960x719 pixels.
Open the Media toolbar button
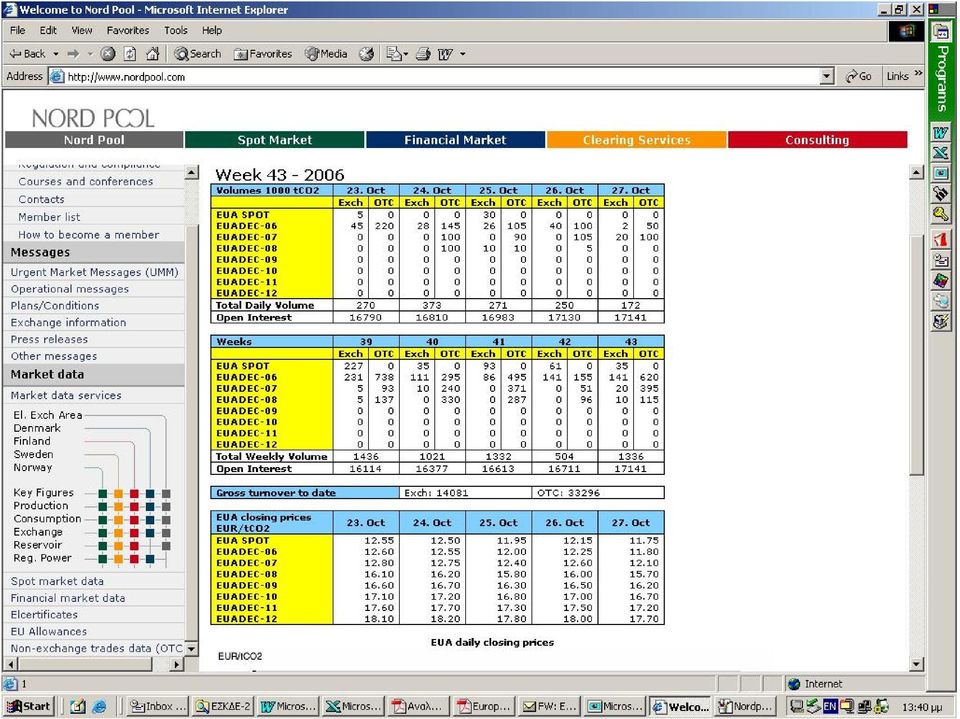[x=326, y=54]
